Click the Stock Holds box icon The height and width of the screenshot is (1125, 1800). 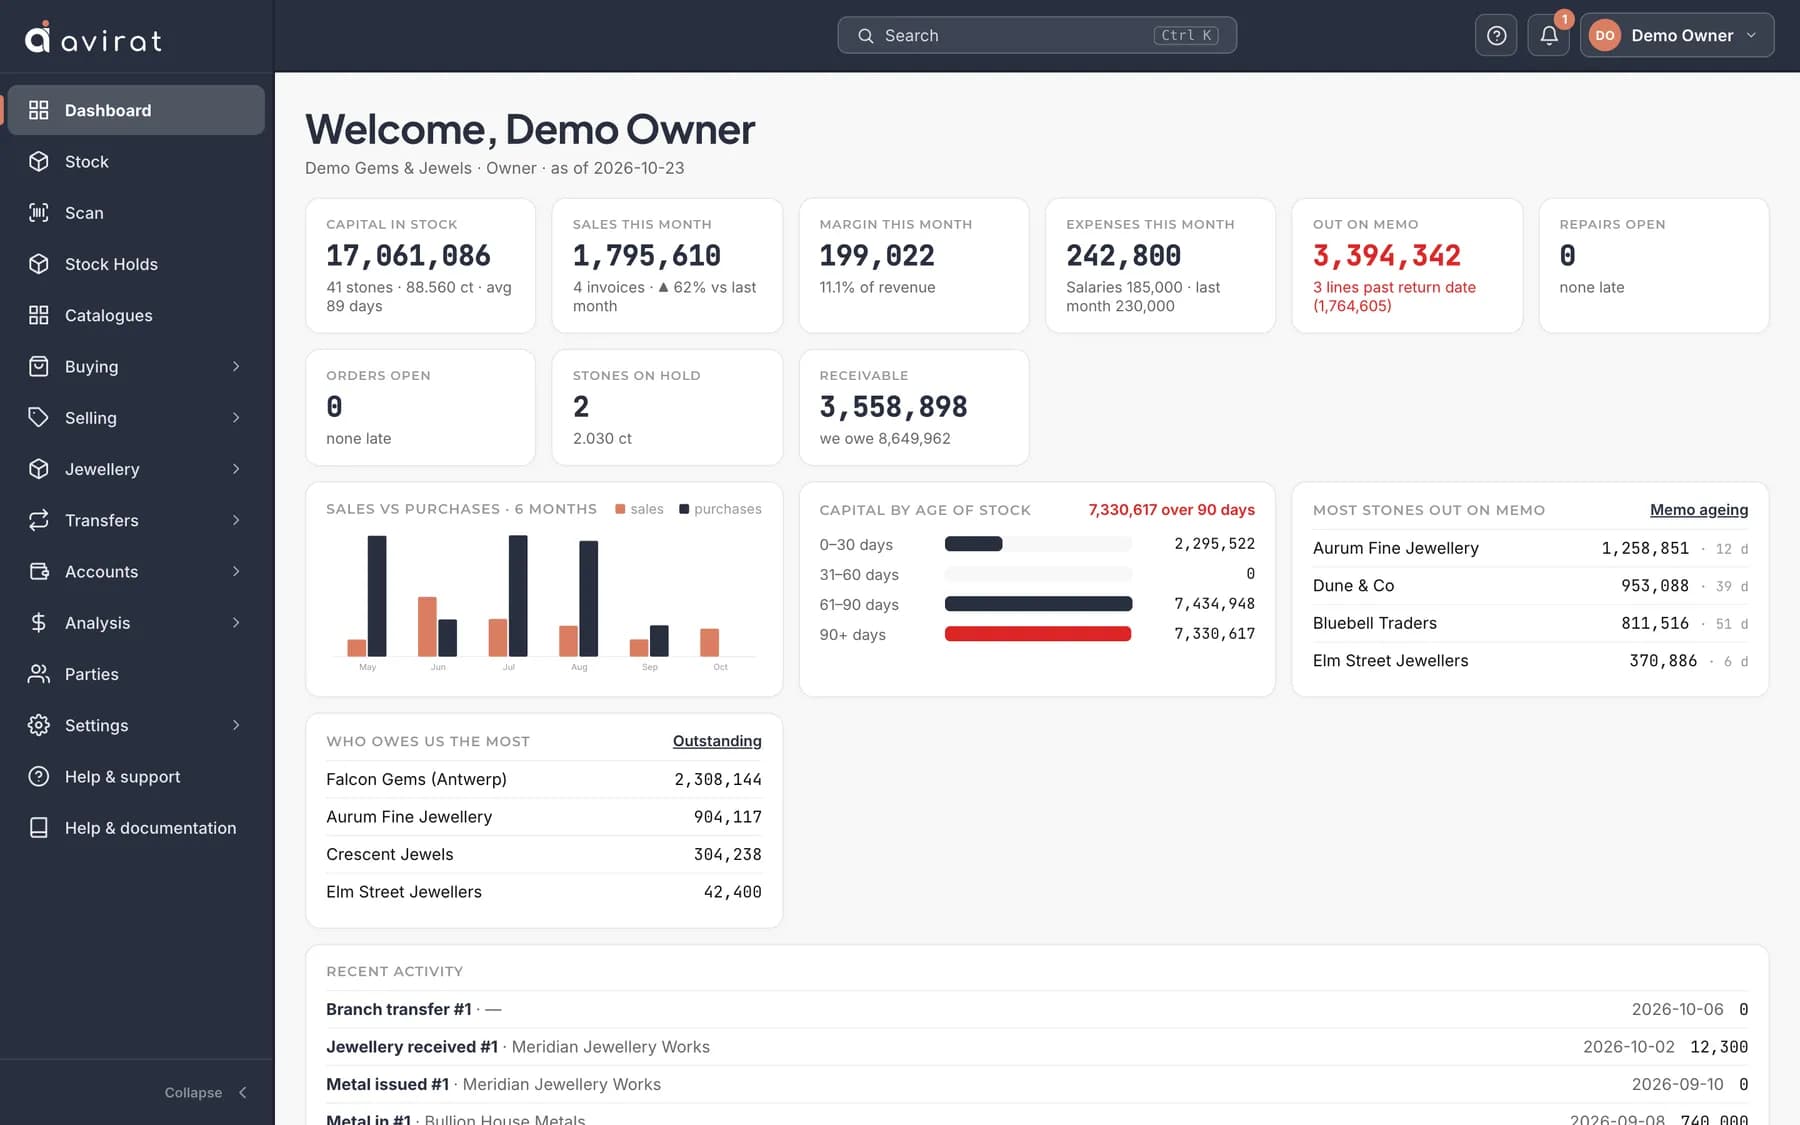(x=39, y=264)
